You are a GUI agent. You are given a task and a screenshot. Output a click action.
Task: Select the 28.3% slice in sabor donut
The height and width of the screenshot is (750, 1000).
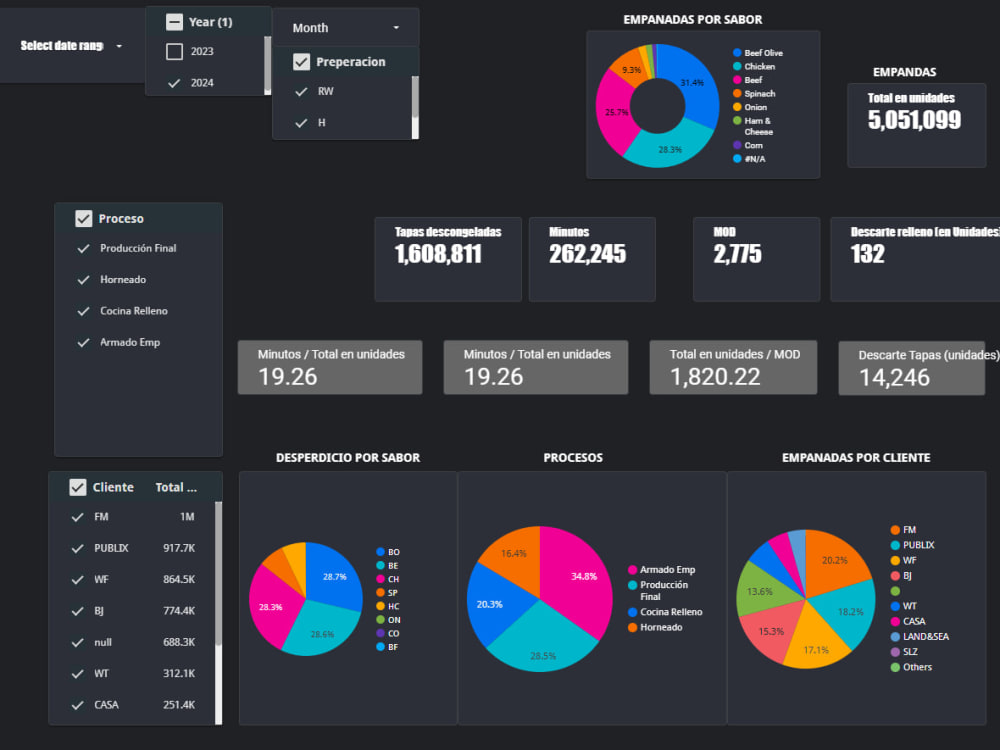(x=670, y=149)
